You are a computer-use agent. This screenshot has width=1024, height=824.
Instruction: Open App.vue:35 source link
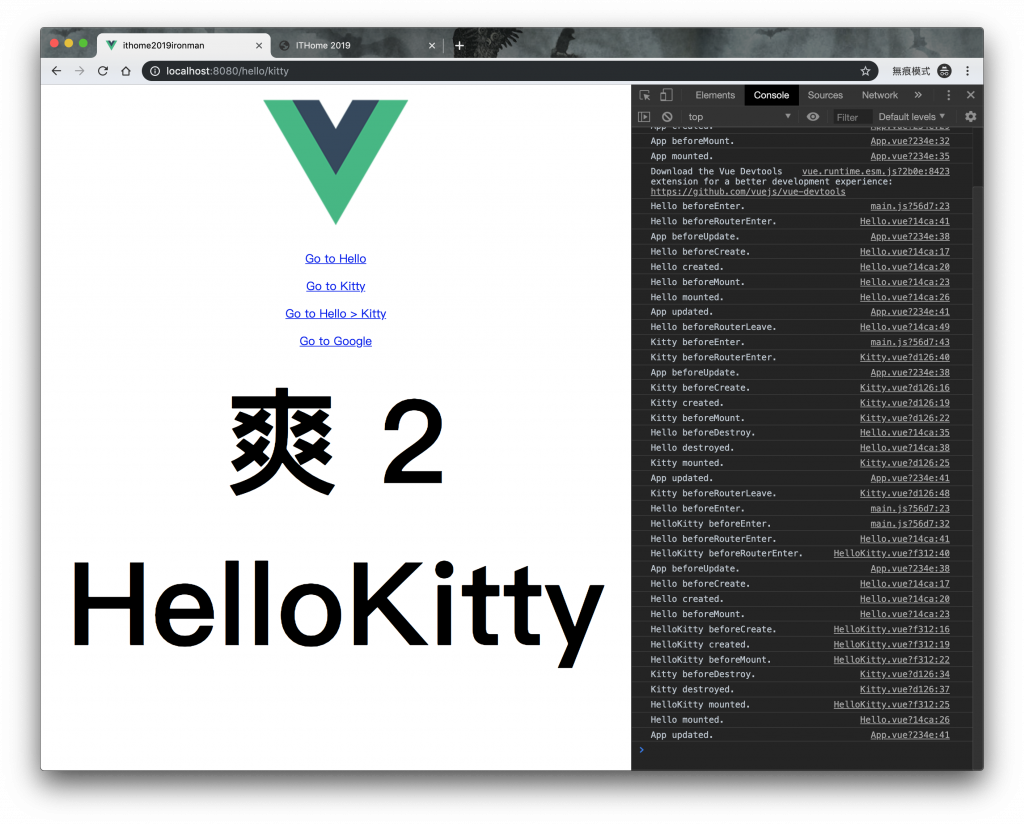point(910,156)
